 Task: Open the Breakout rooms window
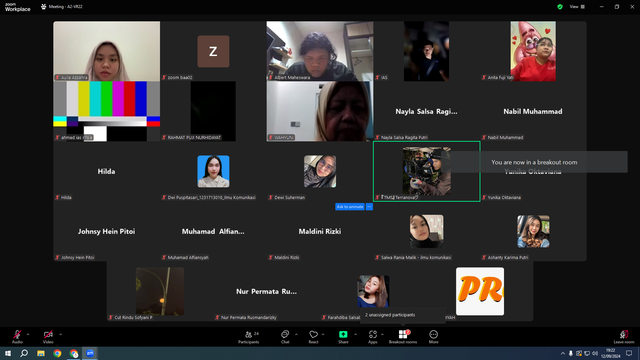point(403,337)
